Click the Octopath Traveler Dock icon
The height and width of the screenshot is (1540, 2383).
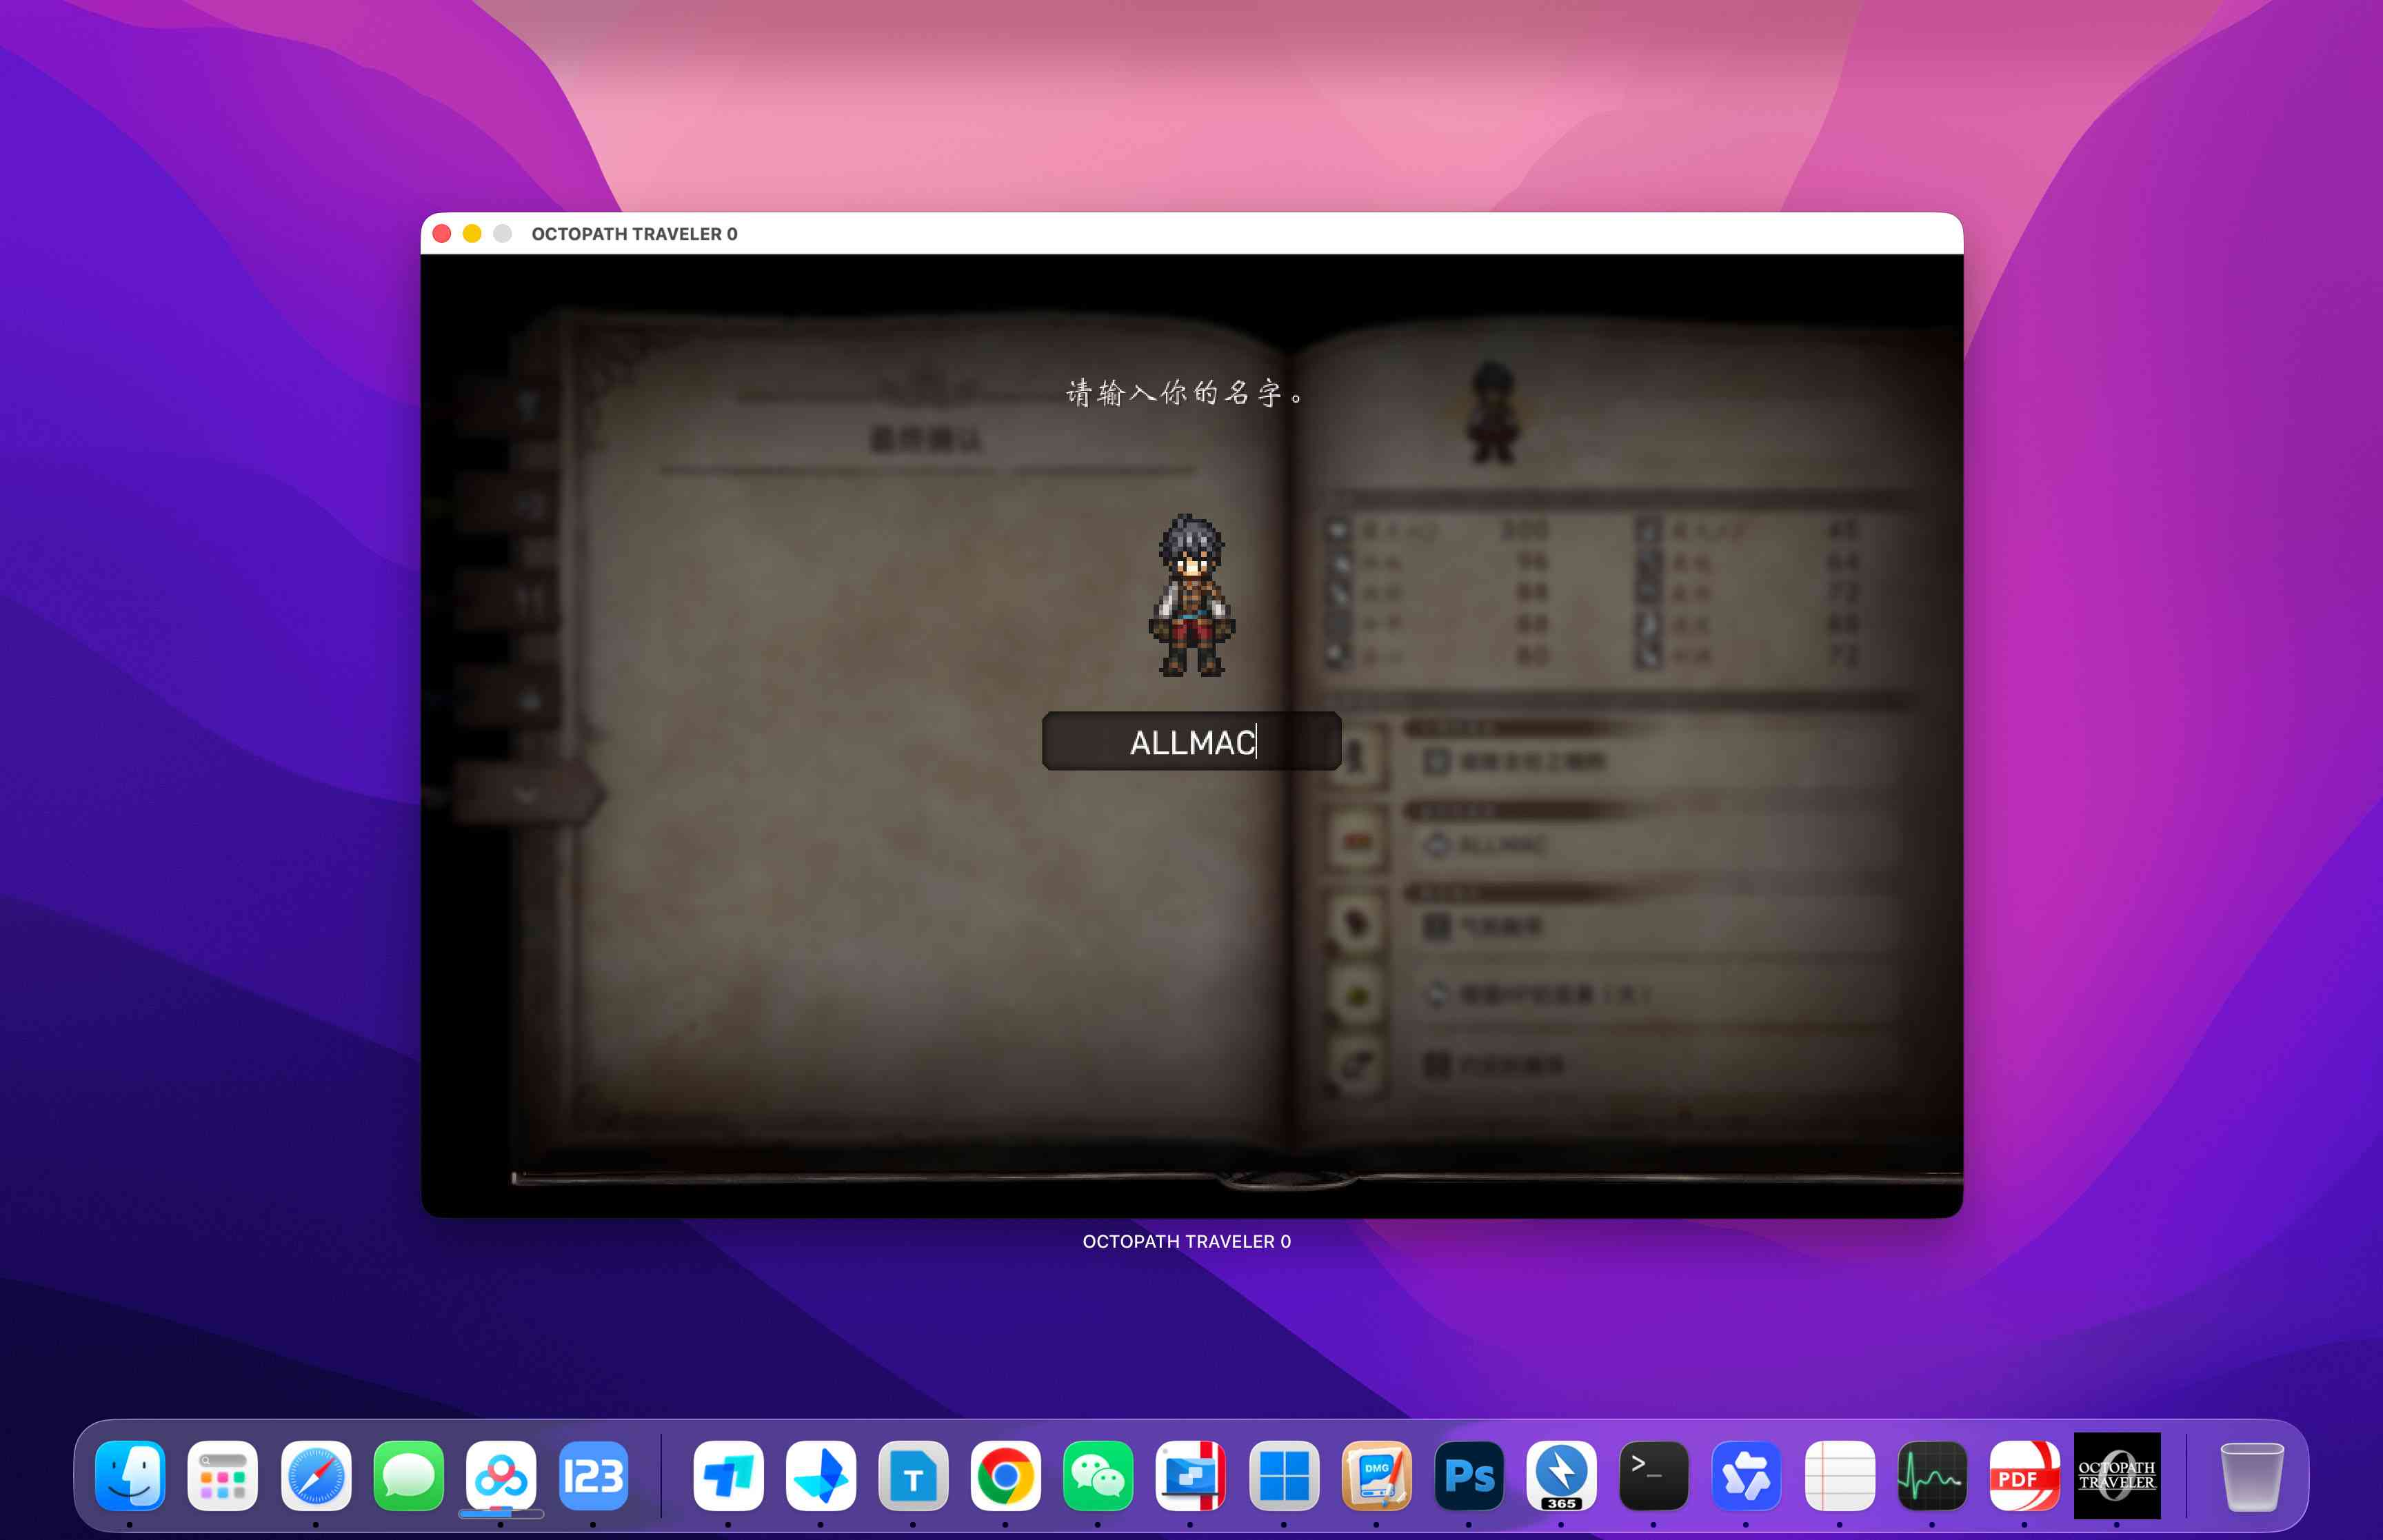[2117, 1476]
